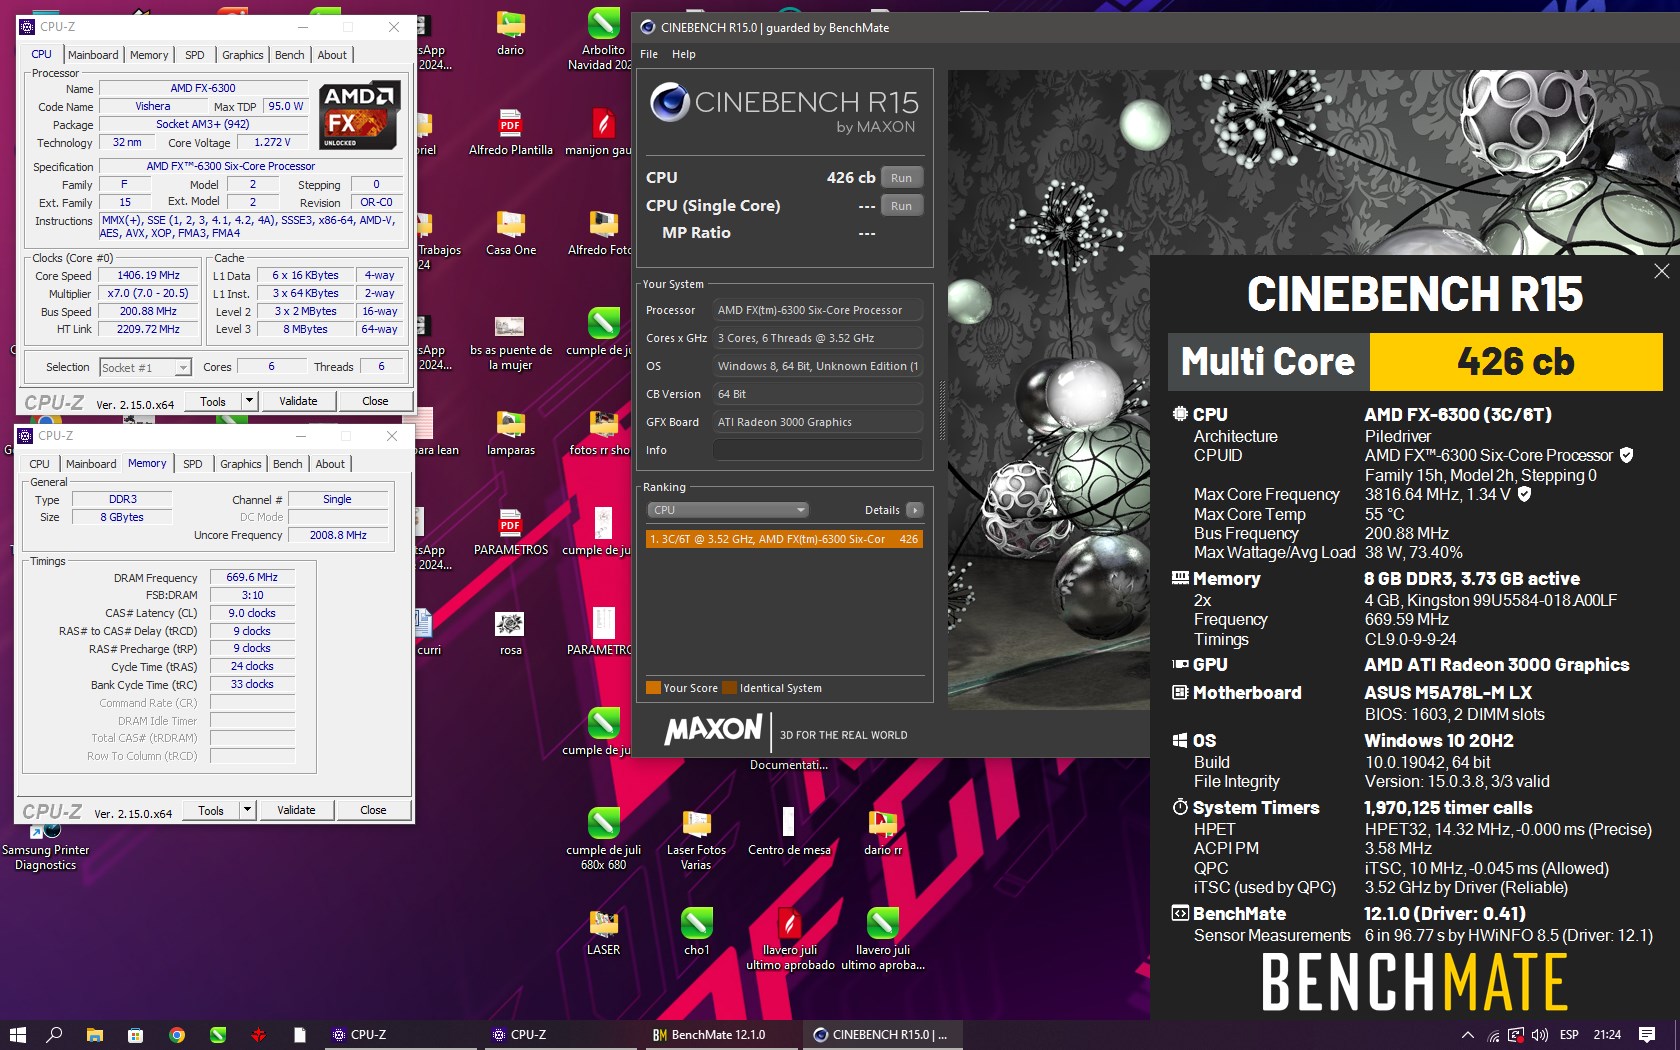The height and width of the screenshot is (1050, 1680).
Task: Switch to Mainboard tab in upper CPU-Z window
Action: [x=93, y=55]
